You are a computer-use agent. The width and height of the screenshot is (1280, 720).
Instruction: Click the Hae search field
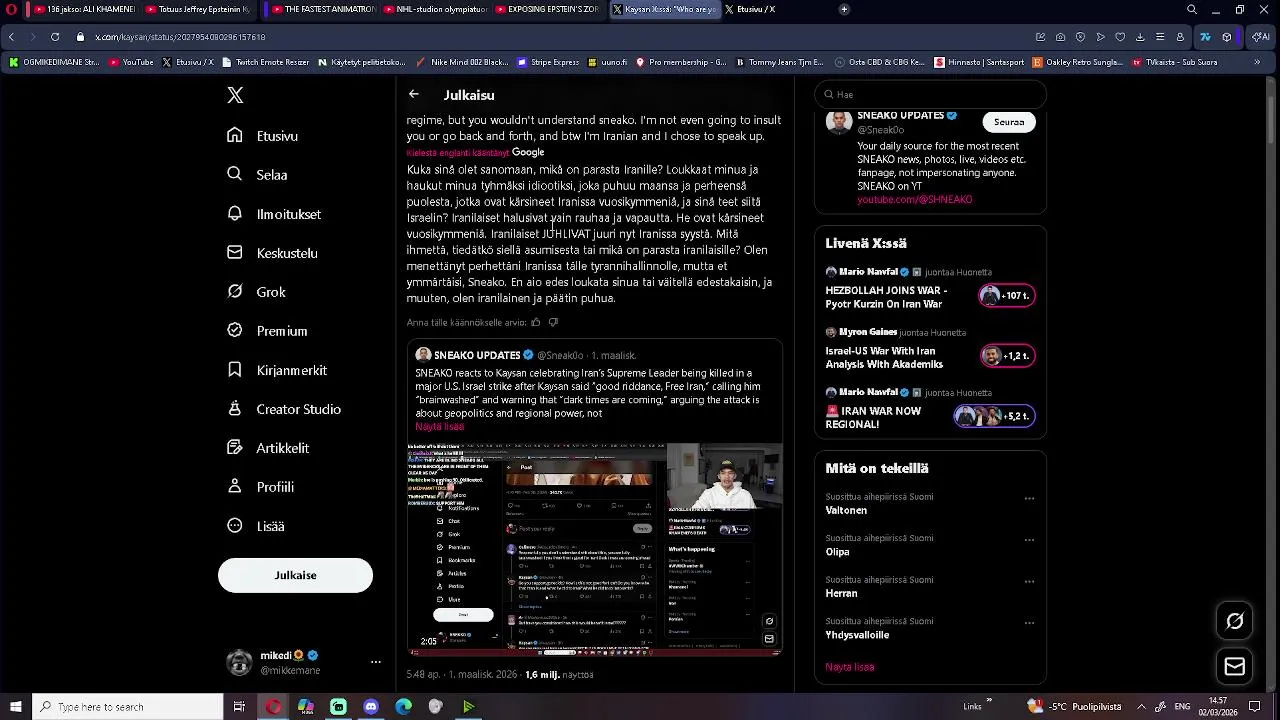point(930,94)
